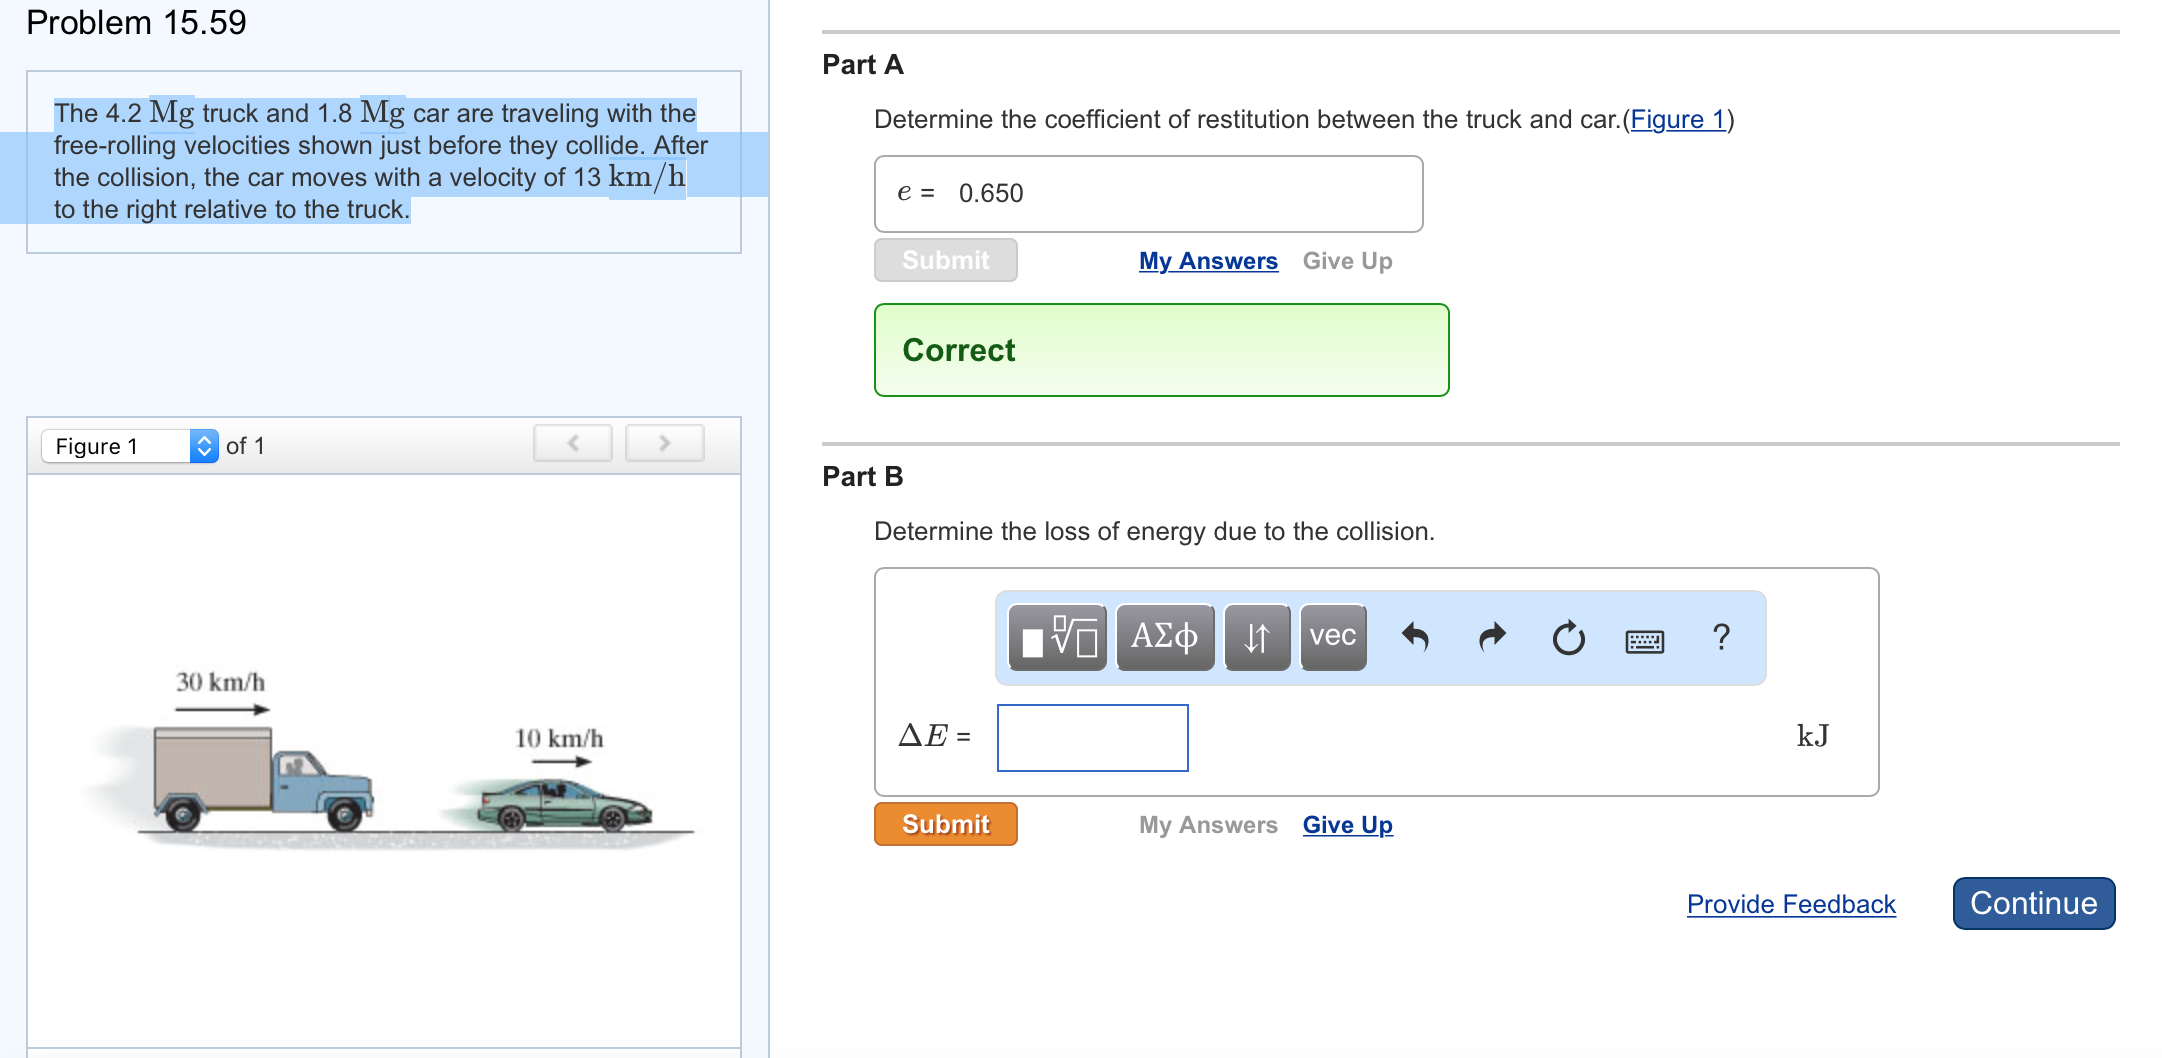Screen dimensions: 2162x1058
Task: Insert vector notation with vec button
Action: pos(1333,637)
